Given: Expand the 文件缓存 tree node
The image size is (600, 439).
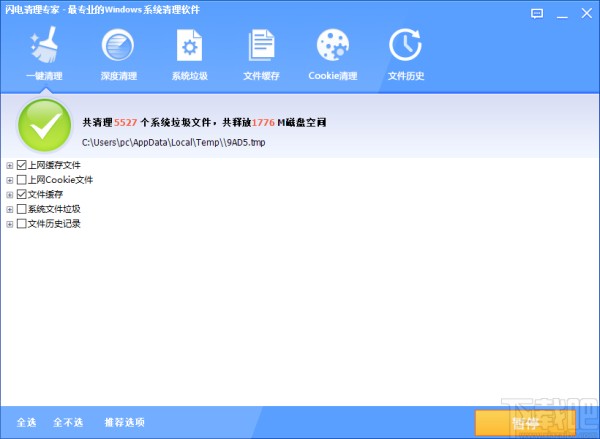Looking at the screenshot, I should point(10,195).
